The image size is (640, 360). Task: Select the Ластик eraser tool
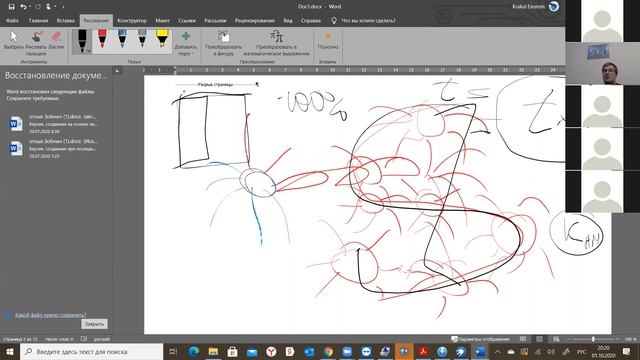pyautogui.click(x=56, y=41)
